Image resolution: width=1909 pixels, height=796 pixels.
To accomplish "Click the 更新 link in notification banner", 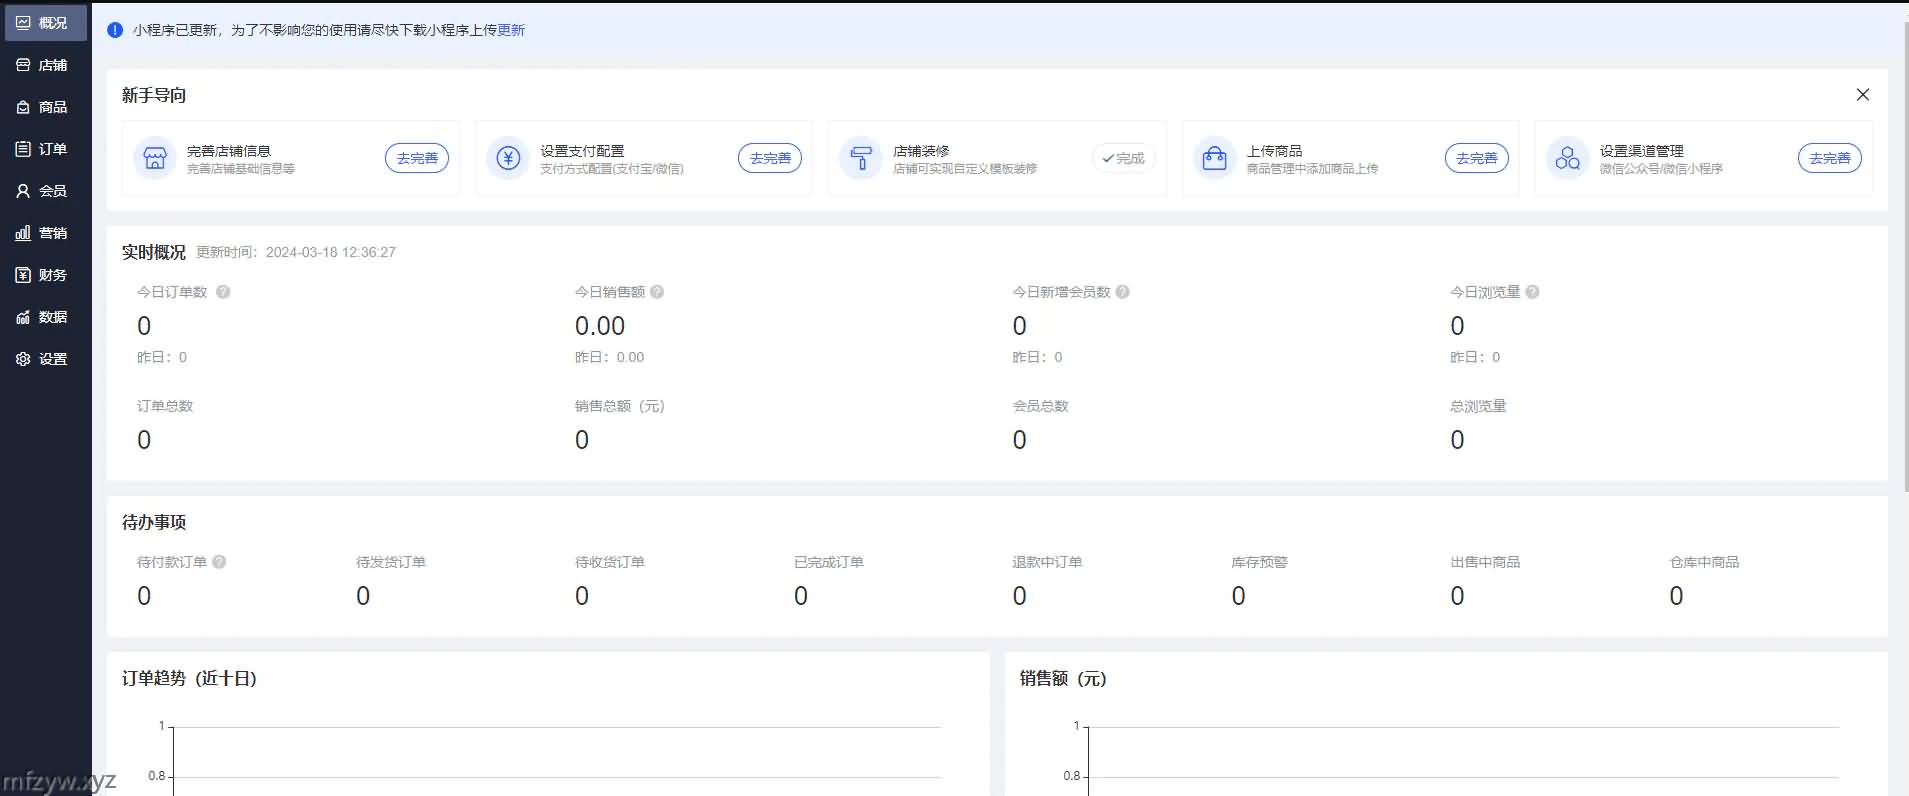I will [511, 30].
